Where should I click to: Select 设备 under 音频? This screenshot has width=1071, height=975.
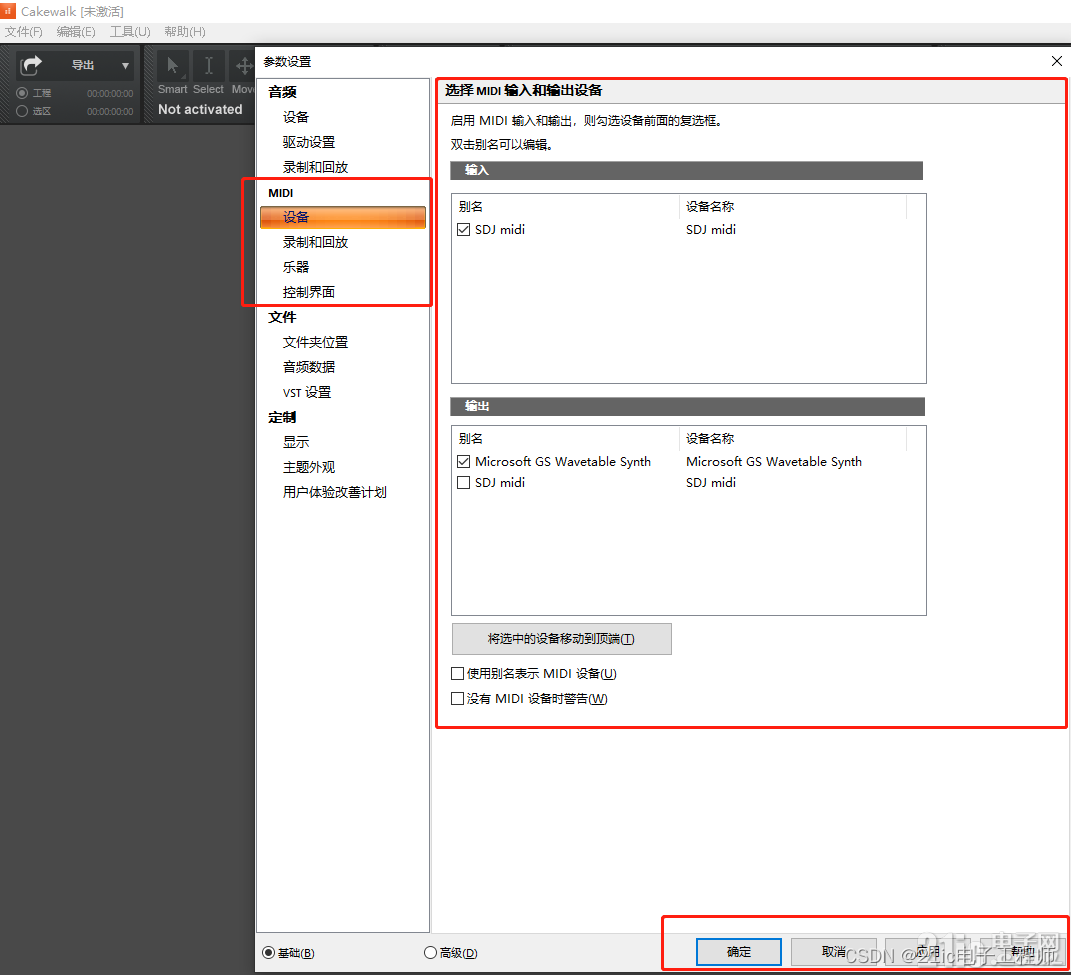(296, 117)
